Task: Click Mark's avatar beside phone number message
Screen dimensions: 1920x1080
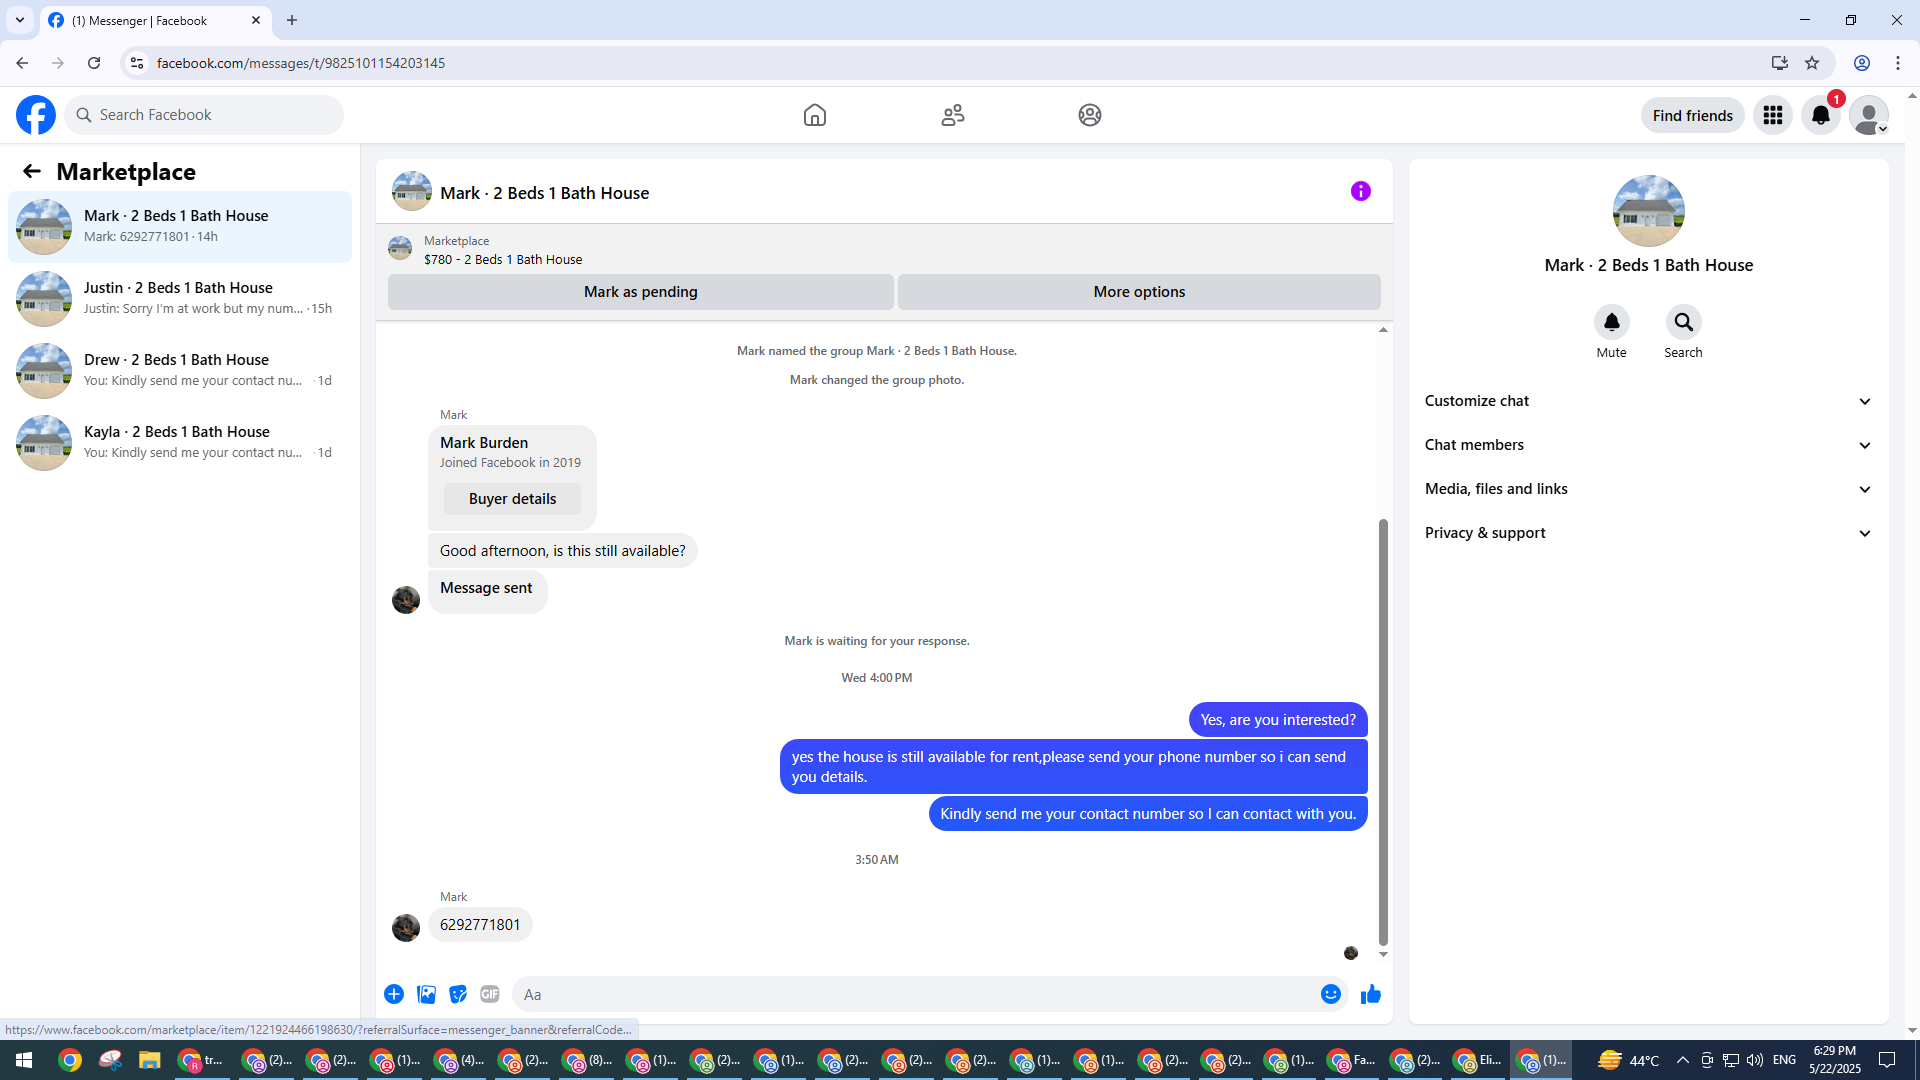Action: click(x=406, y=928)
